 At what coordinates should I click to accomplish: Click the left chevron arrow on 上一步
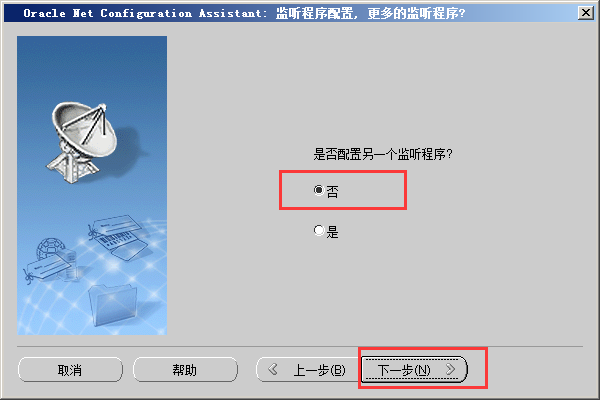coord(273,369)
